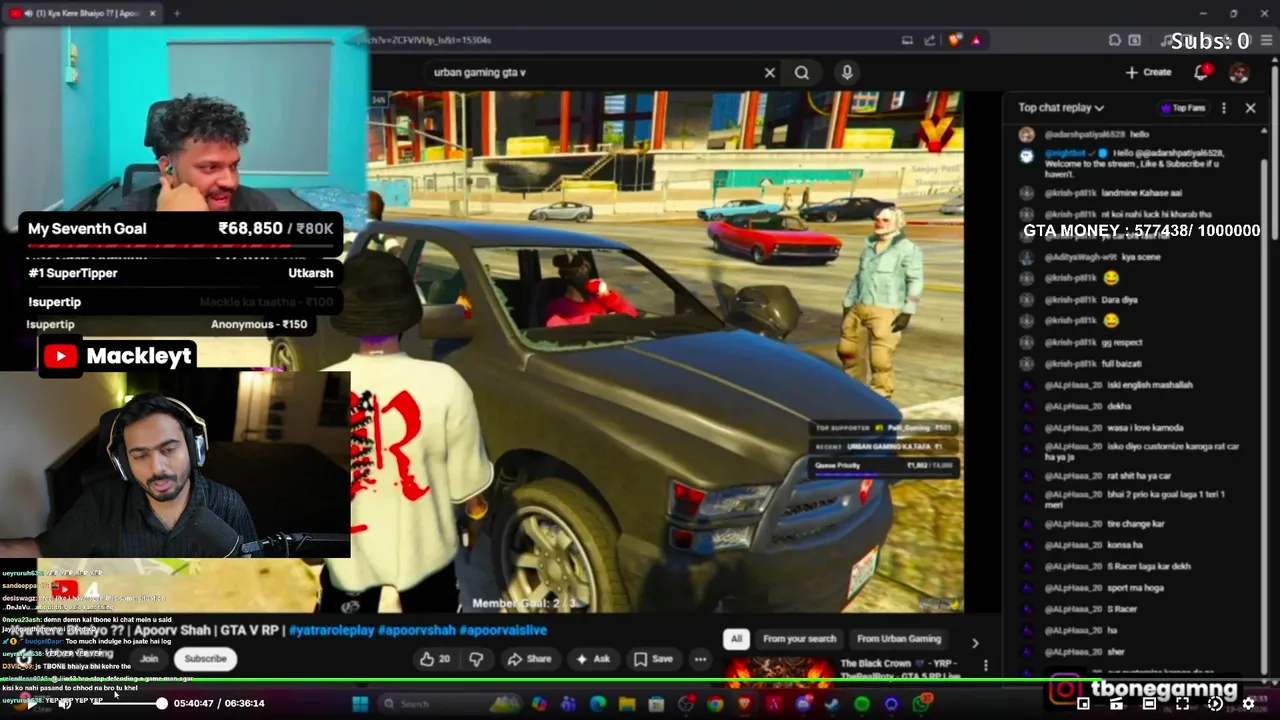Open the video player settings gear
Image resolution: width=1280 pixels, height=720 pixels.
pyautogui.click(x=1248, y=703)
